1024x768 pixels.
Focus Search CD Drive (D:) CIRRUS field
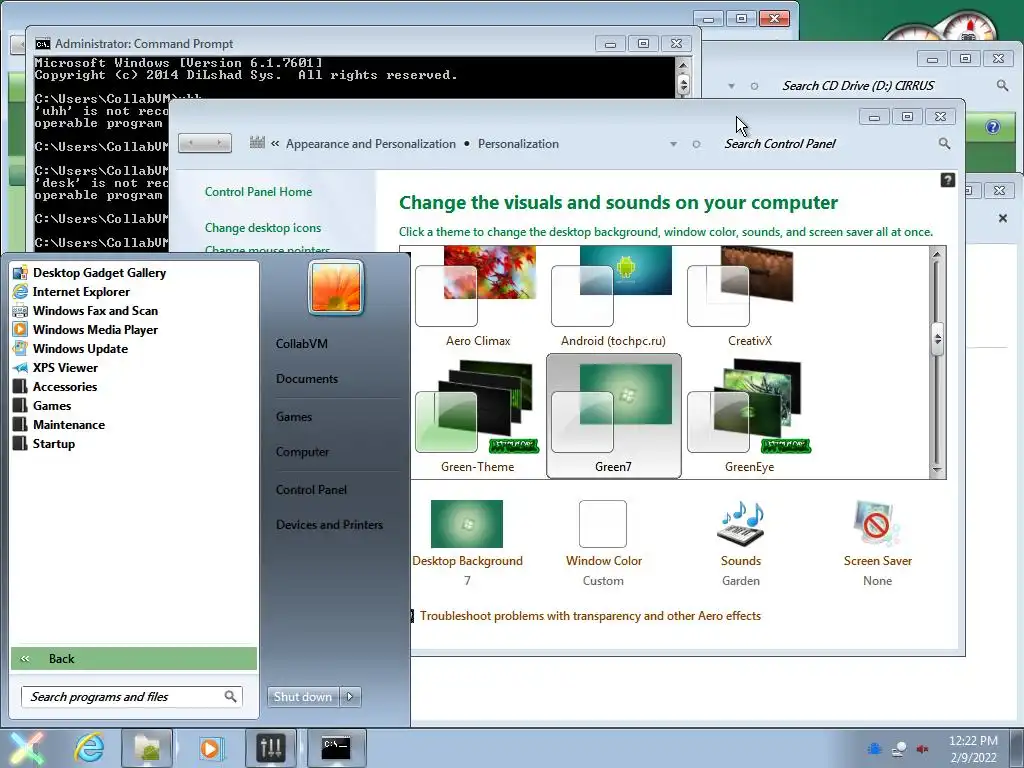tap(882, 86)
